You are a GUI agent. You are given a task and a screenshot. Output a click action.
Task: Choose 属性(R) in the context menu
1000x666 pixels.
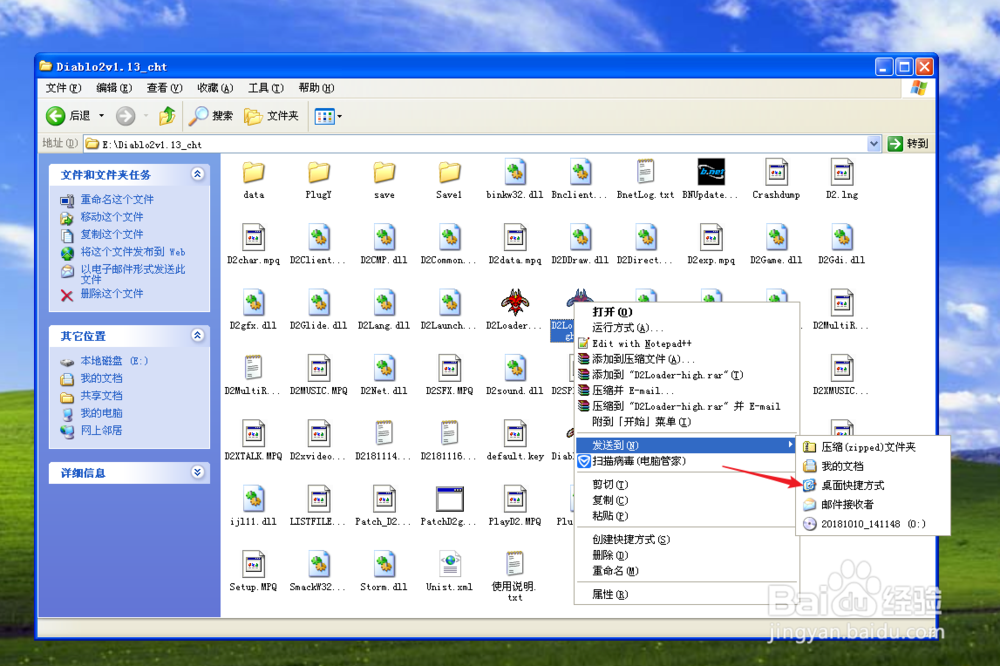(687, 595)
